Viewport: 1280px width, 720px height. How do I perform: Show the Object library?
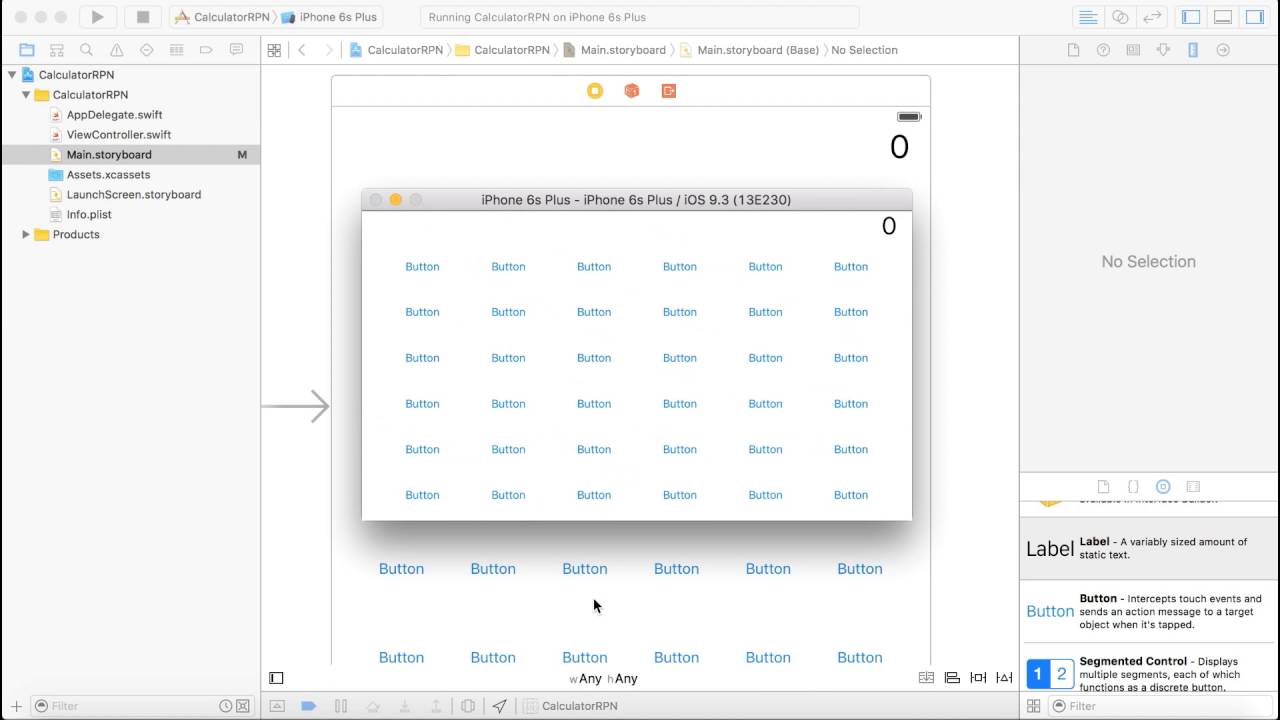click(x=1163, y=487)
